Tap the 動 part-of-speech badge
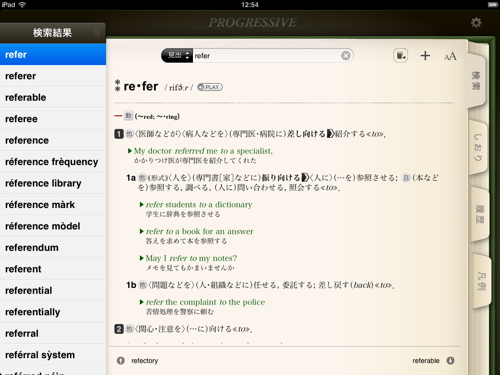500x375 pixels. [x=128, y=116]
